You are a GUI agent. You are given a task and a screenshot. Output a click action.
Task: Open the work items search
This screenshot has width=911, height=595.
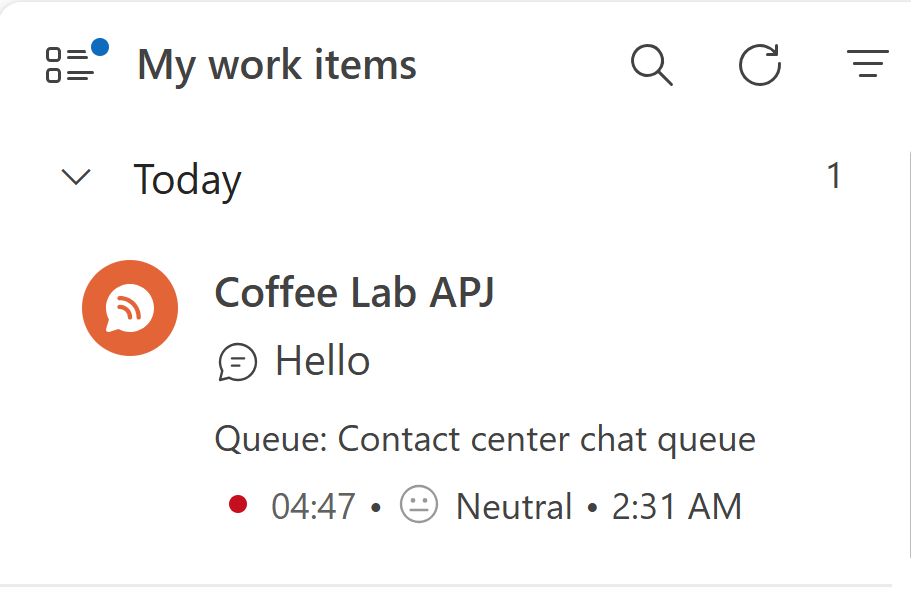(x=651, y=65)
